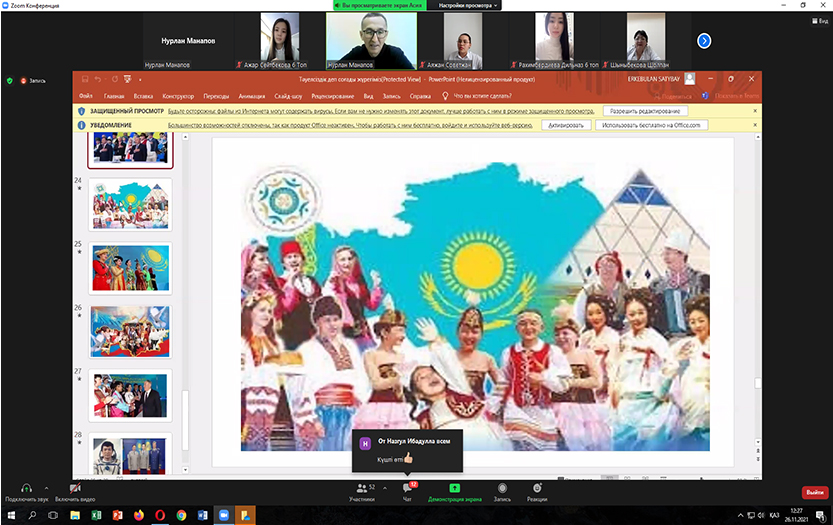Click the Connect audio headphone icon
This screenshot has height=525, width=833.
(x=26, y=487)
